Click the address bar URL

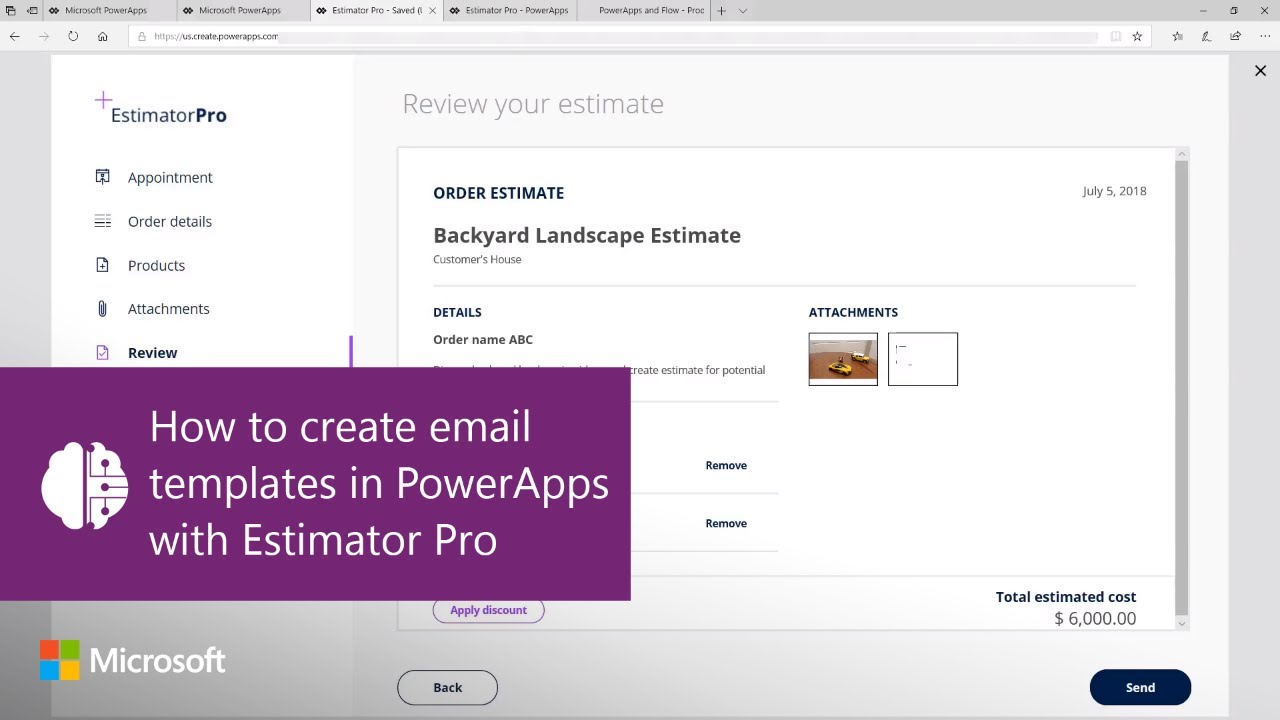pos(216,36)
